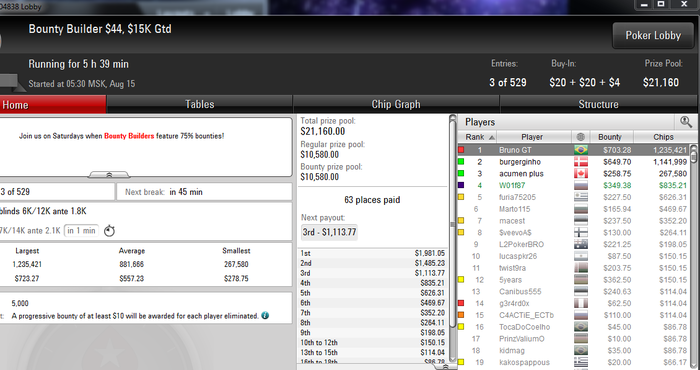Sort the players list by Rank
Screen dimensions: 700x370
(477, 137)
